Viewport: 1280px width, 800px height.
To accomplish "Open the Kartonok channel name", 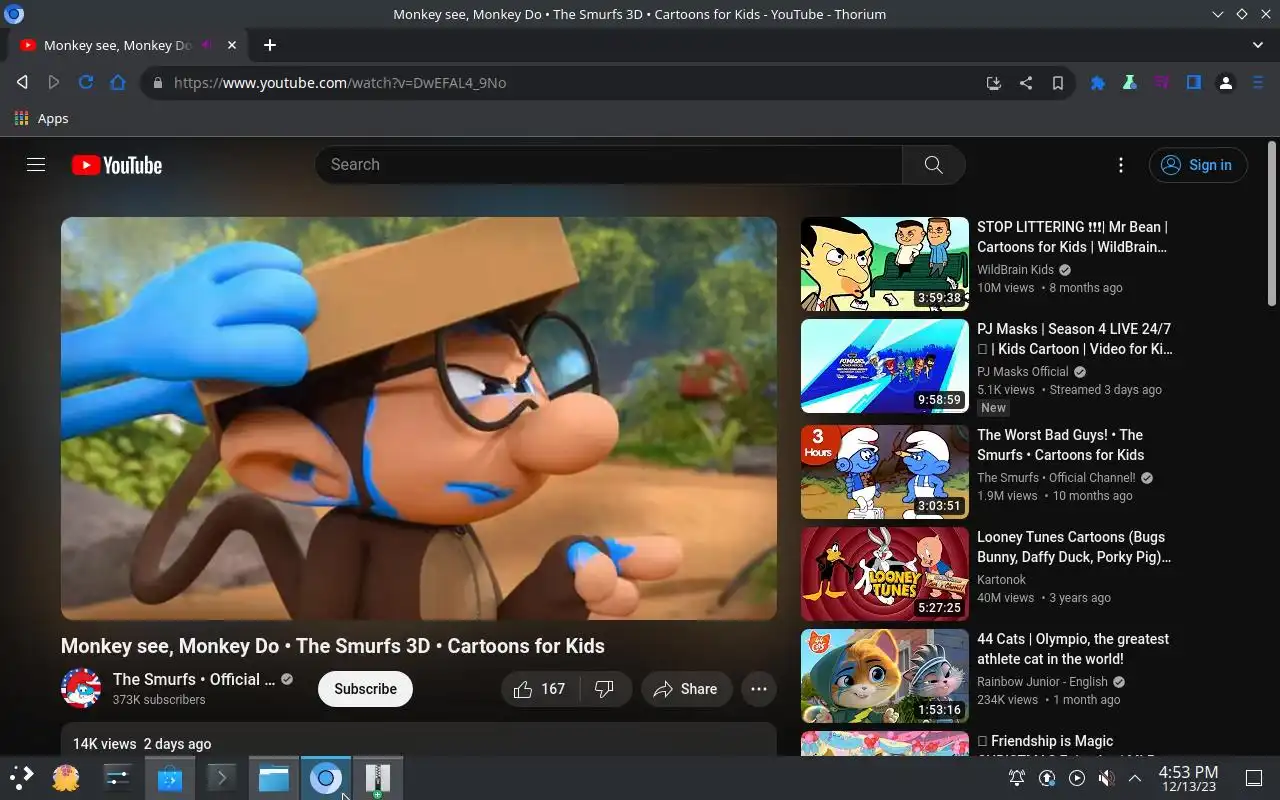I will [x=1002, y=580].
